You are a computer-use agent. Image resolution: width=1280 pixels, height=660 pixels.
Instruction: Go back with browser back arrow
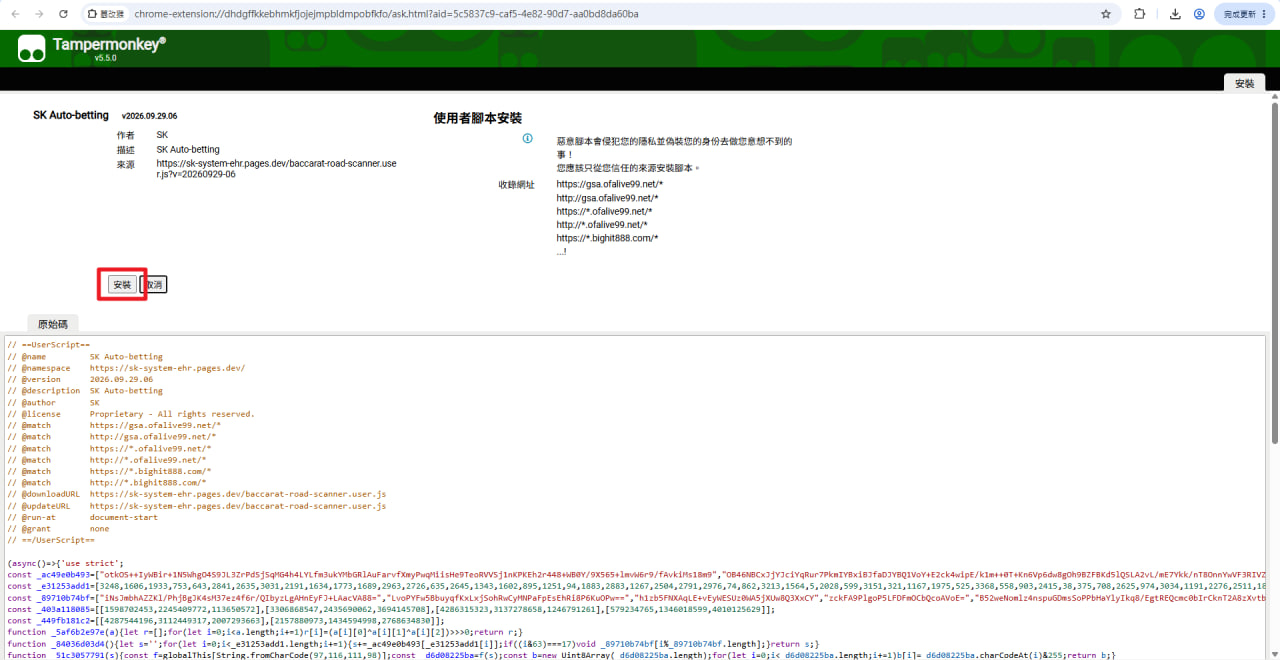pyautogui.click(x=14, y=14)
